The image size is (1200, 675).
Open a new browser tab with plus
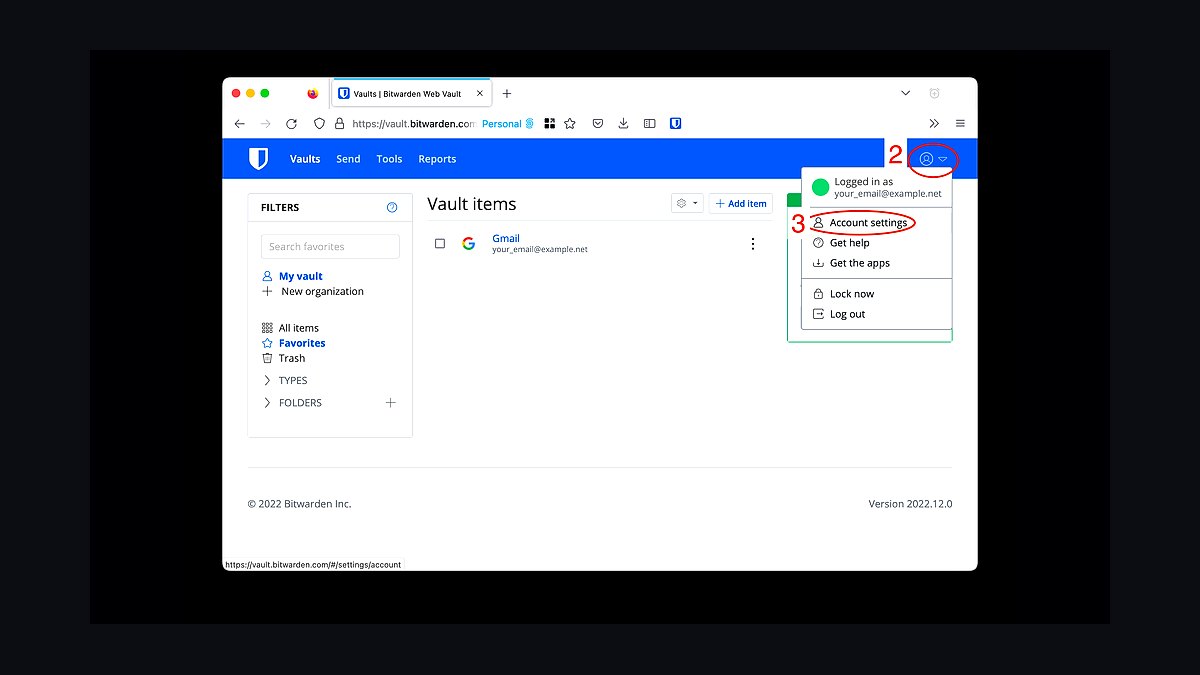507,93
